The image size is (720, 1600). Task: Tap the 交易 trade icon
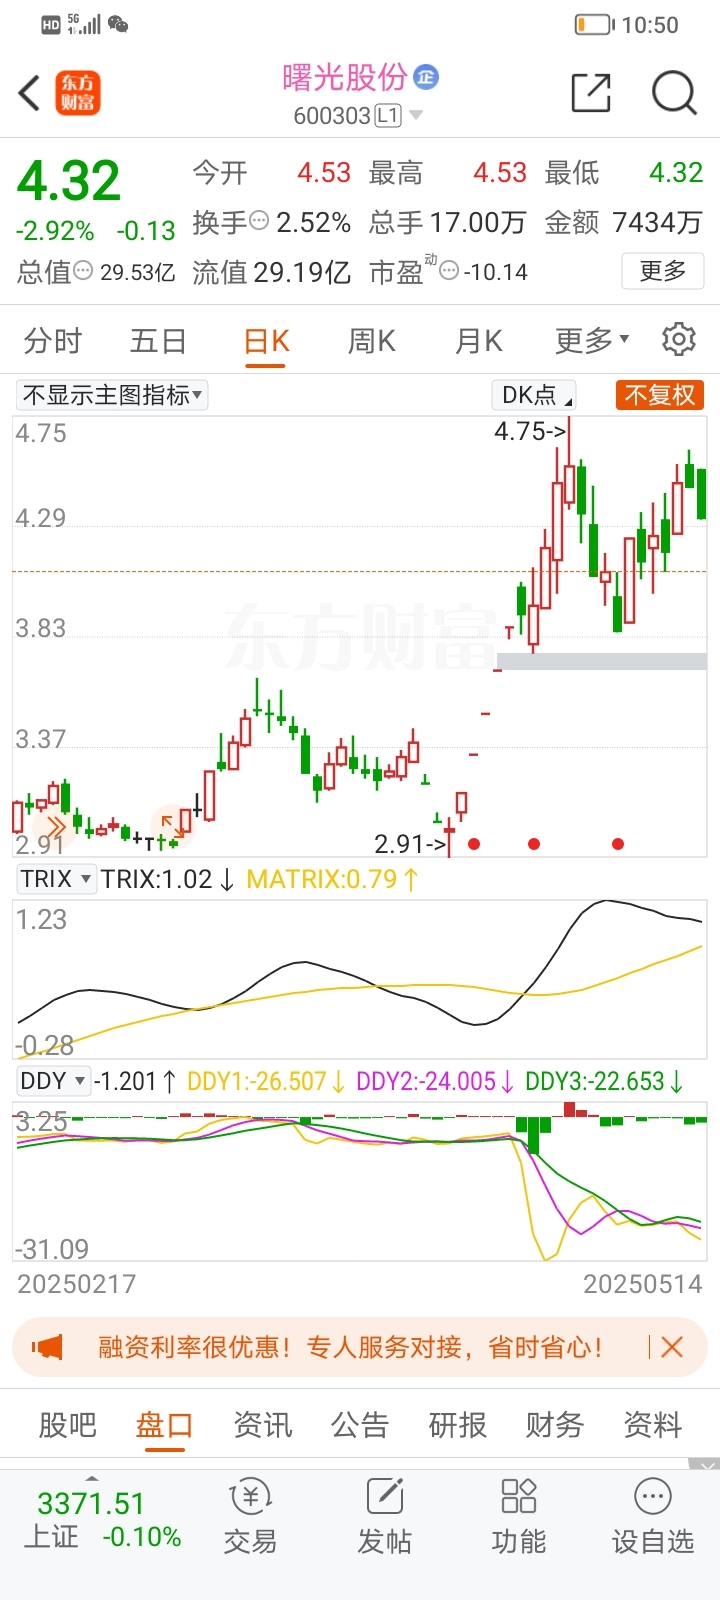[x=250, y=1518]
